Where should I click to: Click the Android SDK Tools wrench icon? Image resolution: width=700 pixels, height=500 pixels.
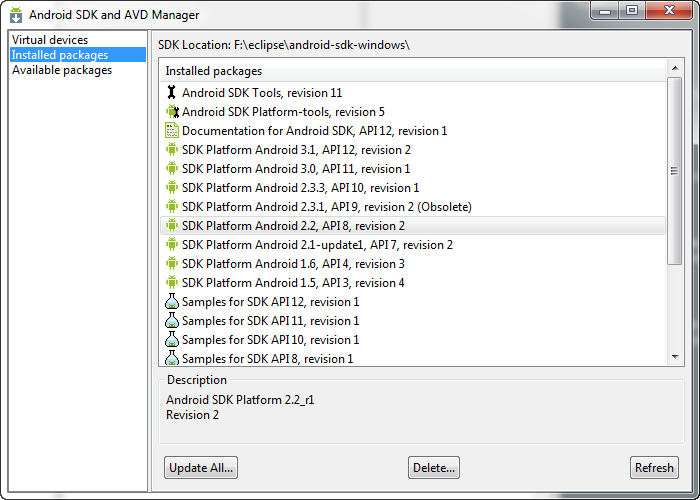(171, 92)
